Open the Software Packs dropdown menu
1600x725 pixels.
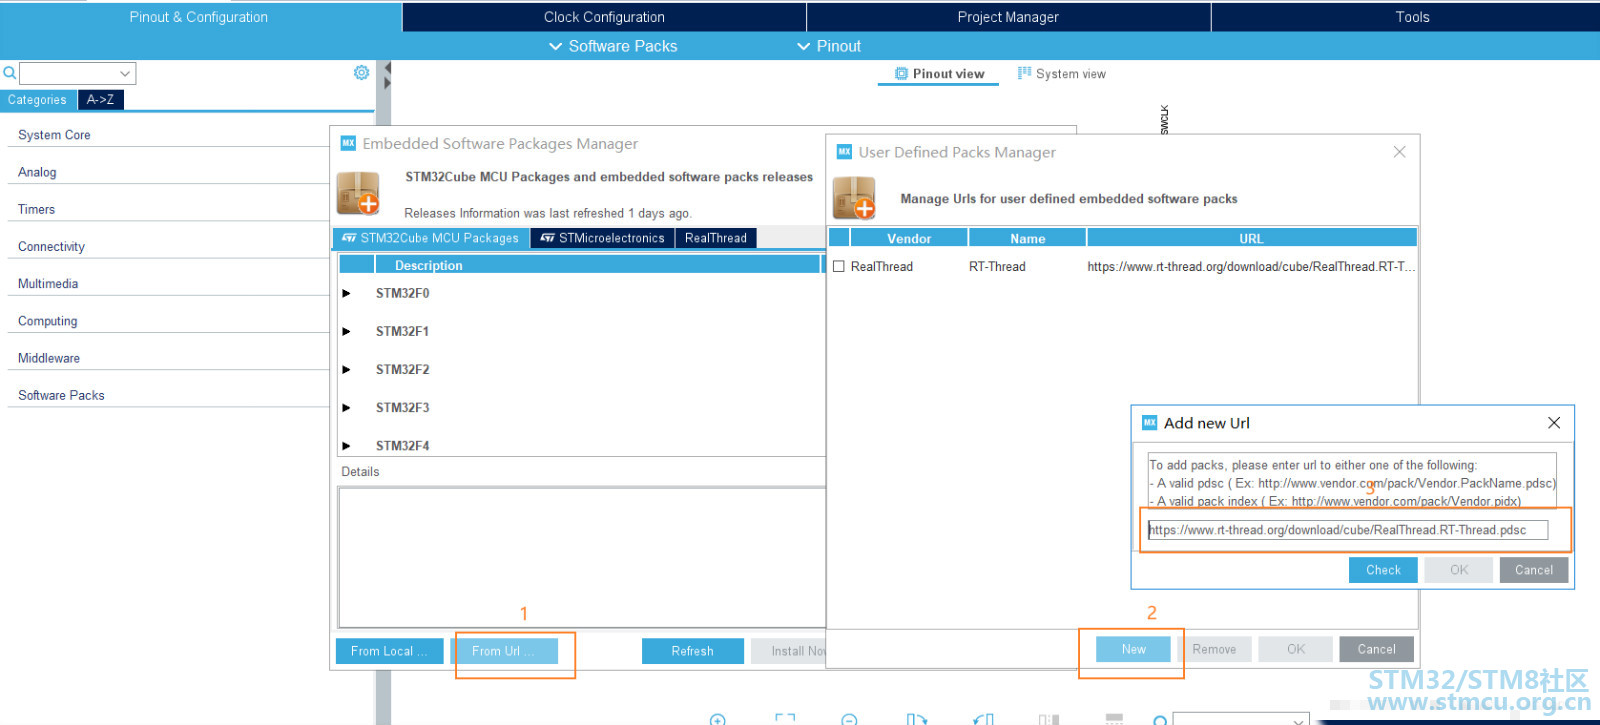click(x=613, y=46)
